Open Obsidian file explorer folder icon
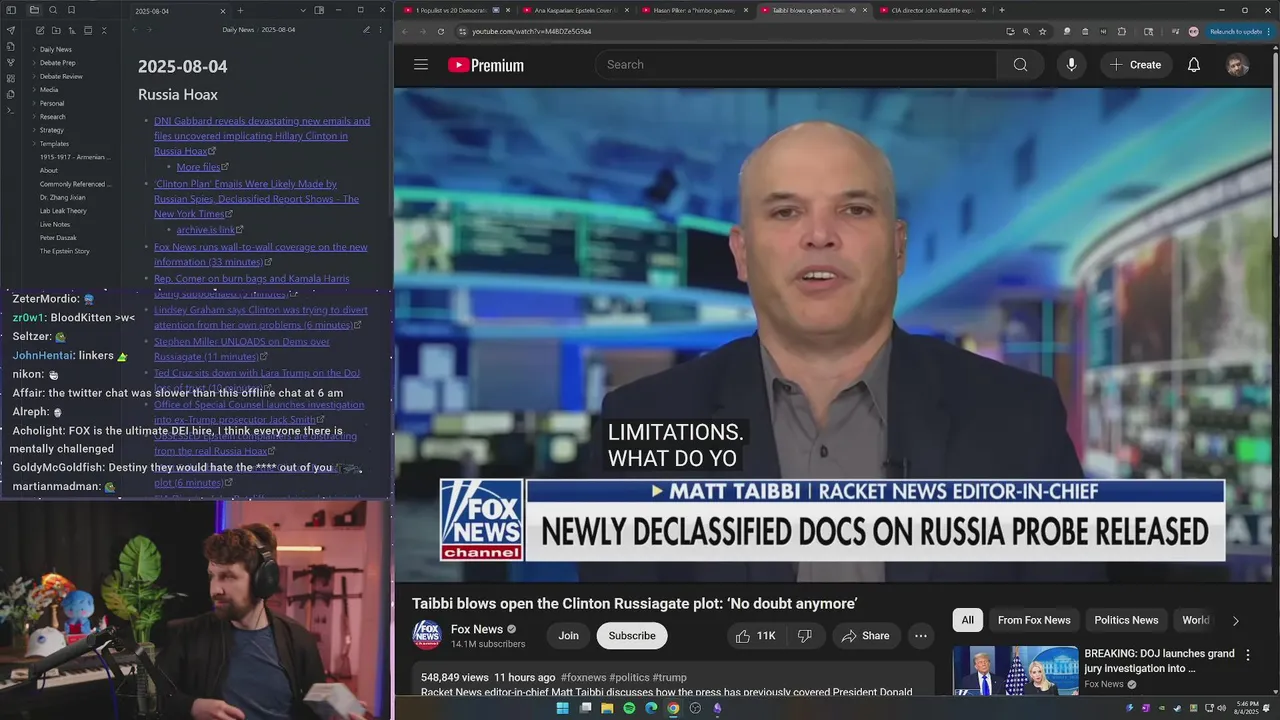Screen dimensions: 1280x720 coord(34,10)
